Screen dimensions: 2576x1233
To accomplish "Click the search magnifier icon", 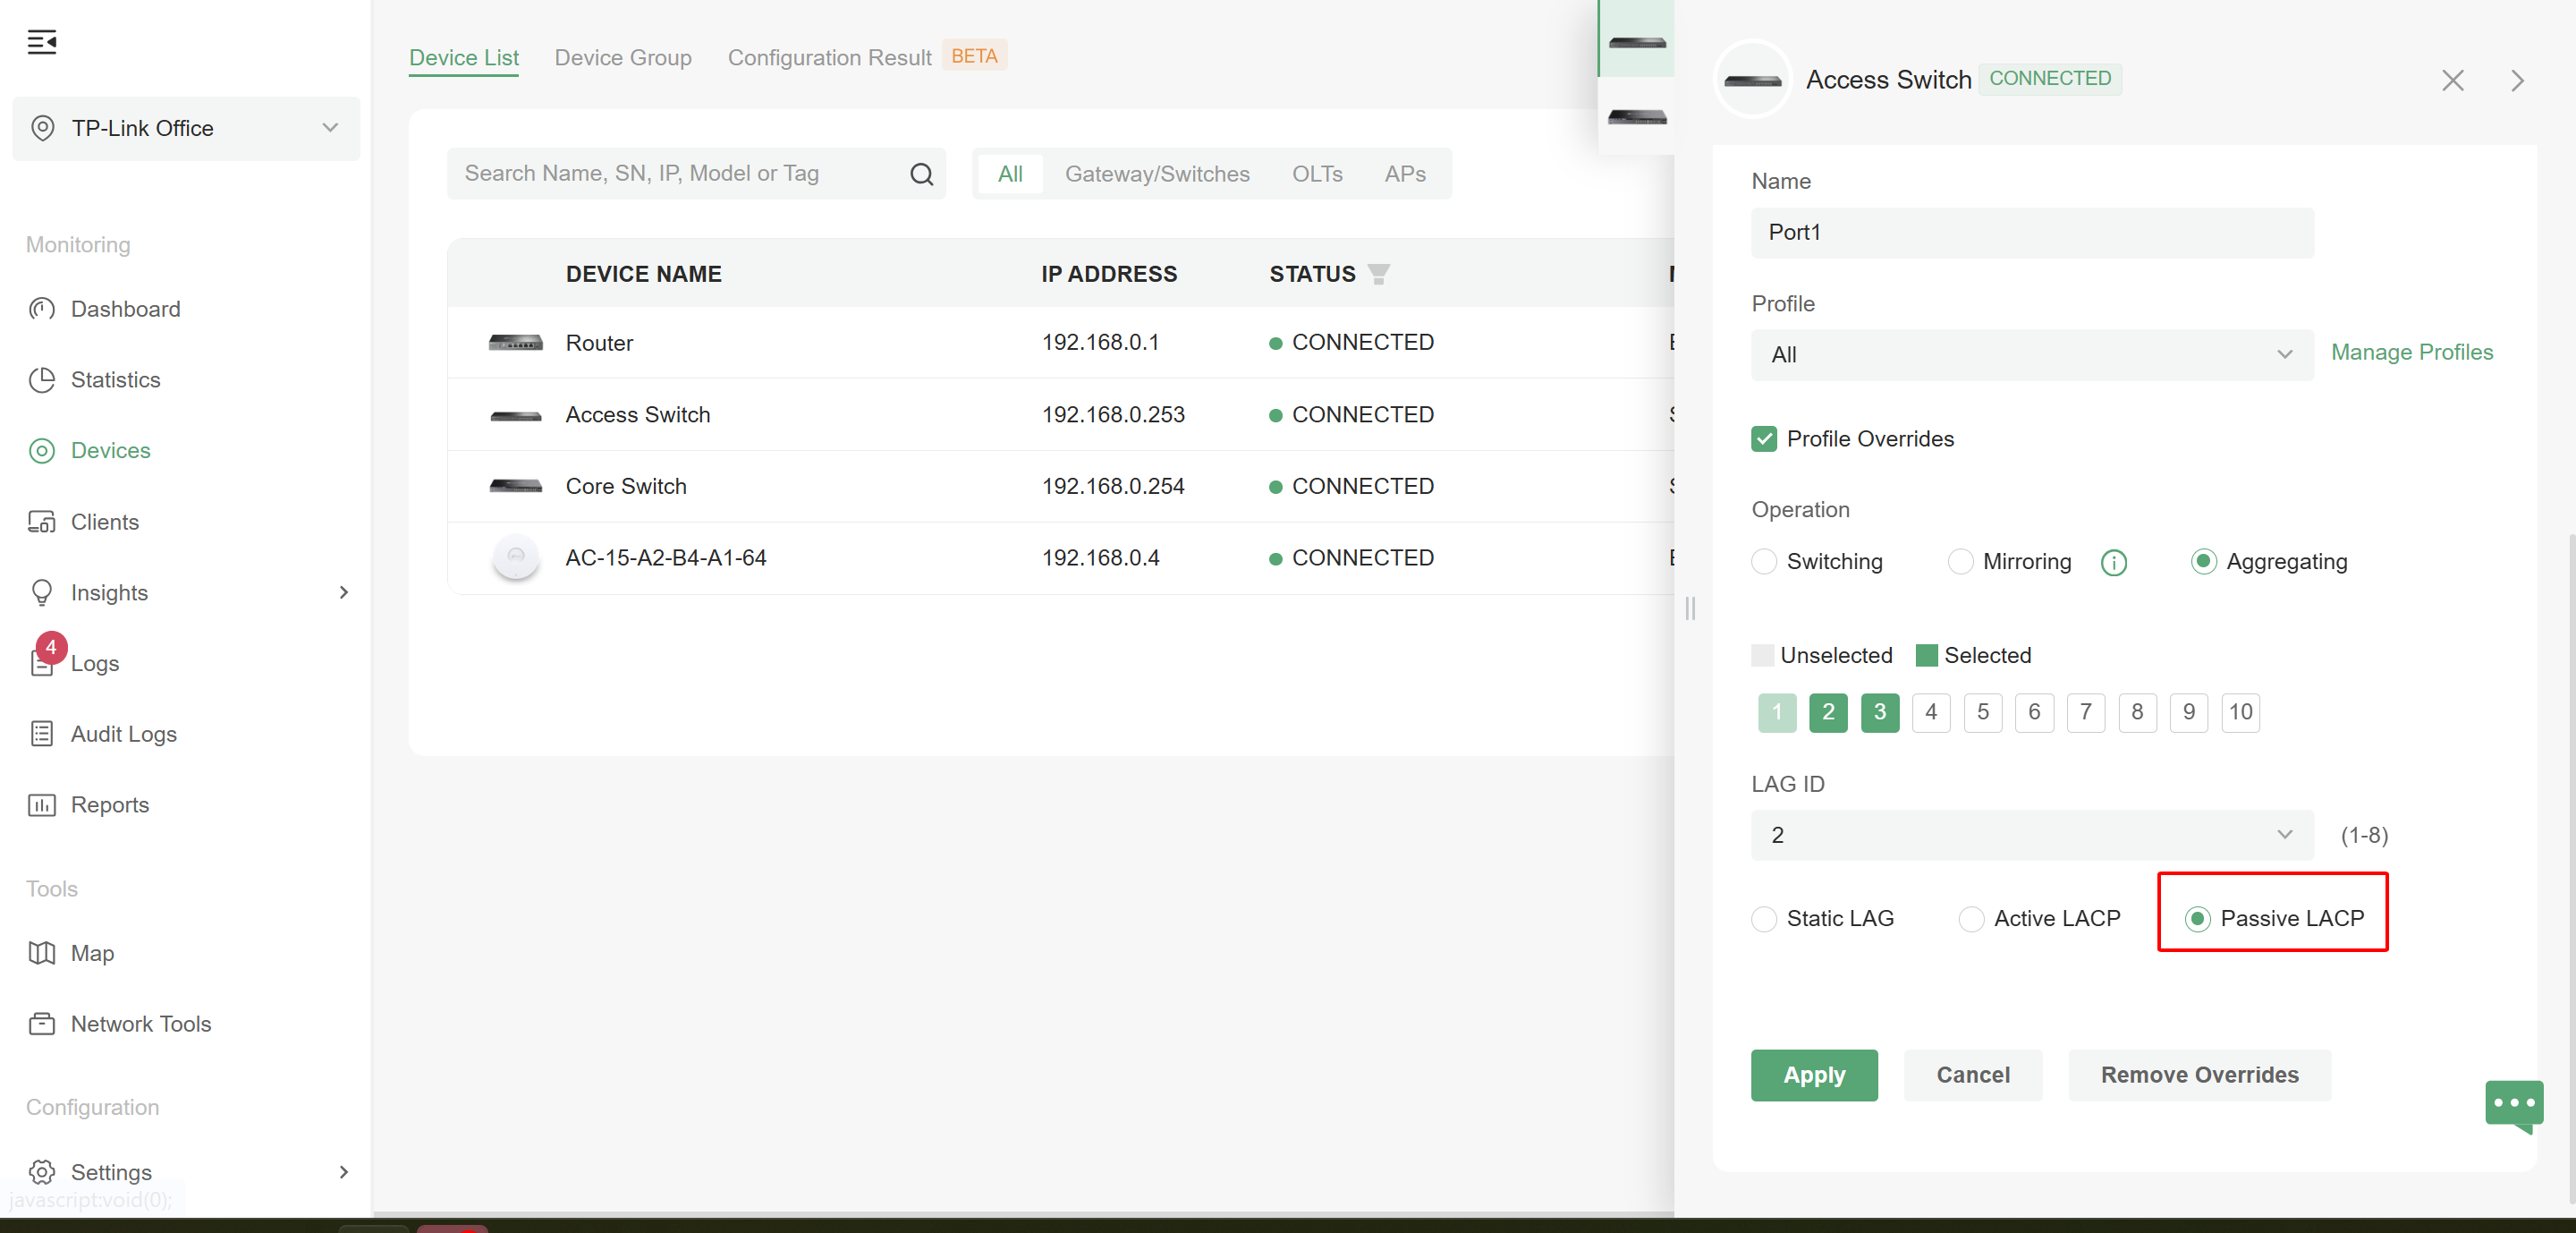I will [x=921, y=174].
